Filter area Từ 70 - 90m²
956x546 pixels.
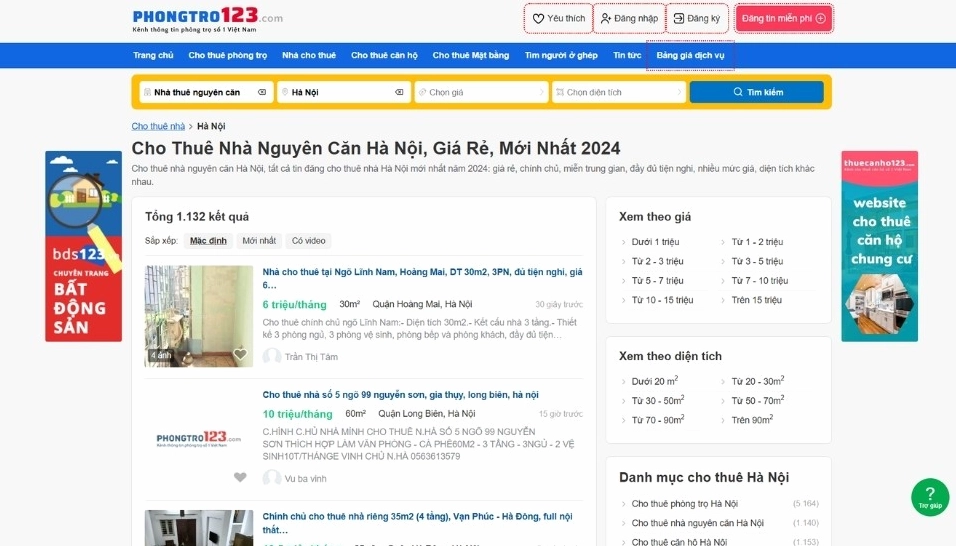tap(657, 420)
